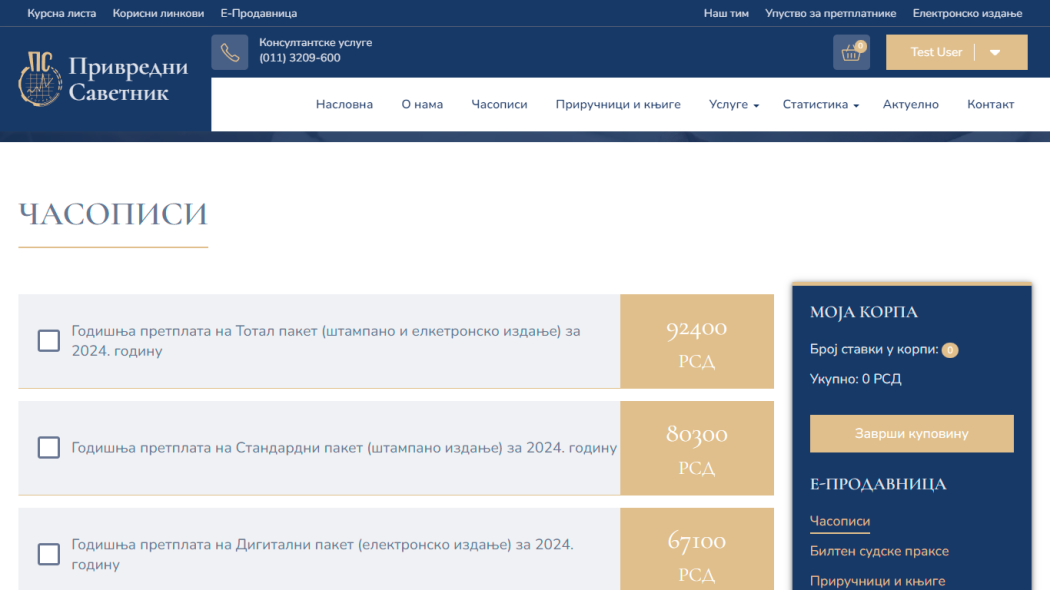Expand the Статистика menu dropdown

tap(820, 105)
